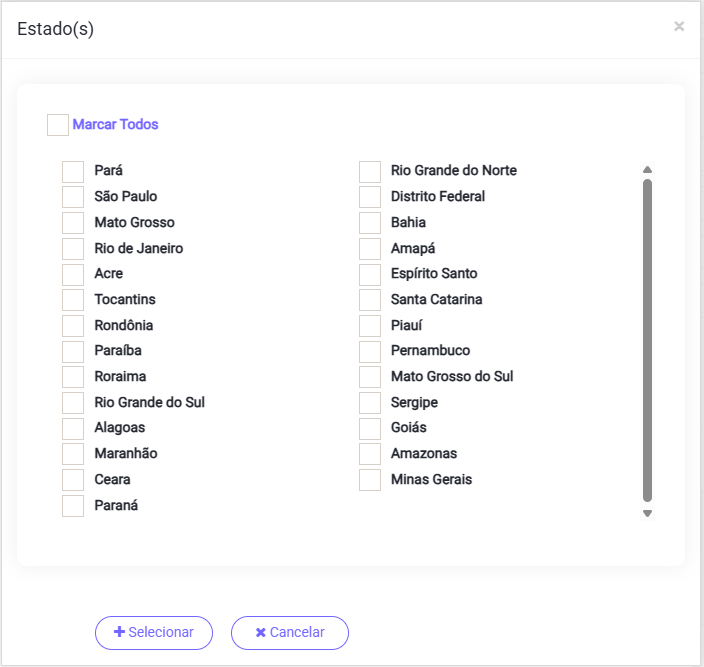Viewport: 704px width, 667px height.
Task: Select the Tocantins checkbox
Action: (73, 300)
